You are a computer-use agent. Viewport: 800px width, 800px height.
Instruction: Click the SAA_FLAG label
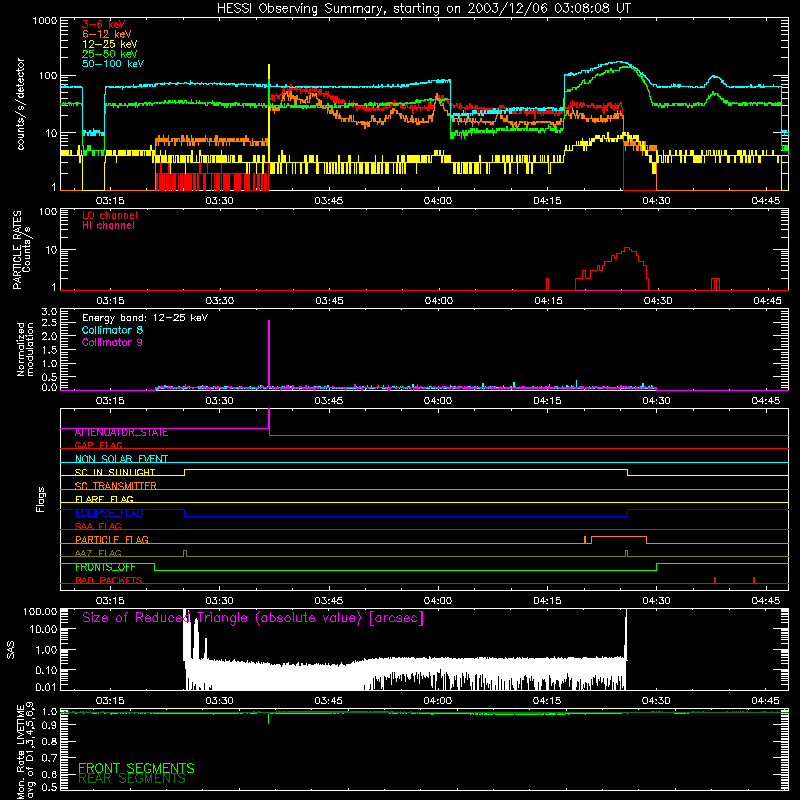click(x=98, y=526)
